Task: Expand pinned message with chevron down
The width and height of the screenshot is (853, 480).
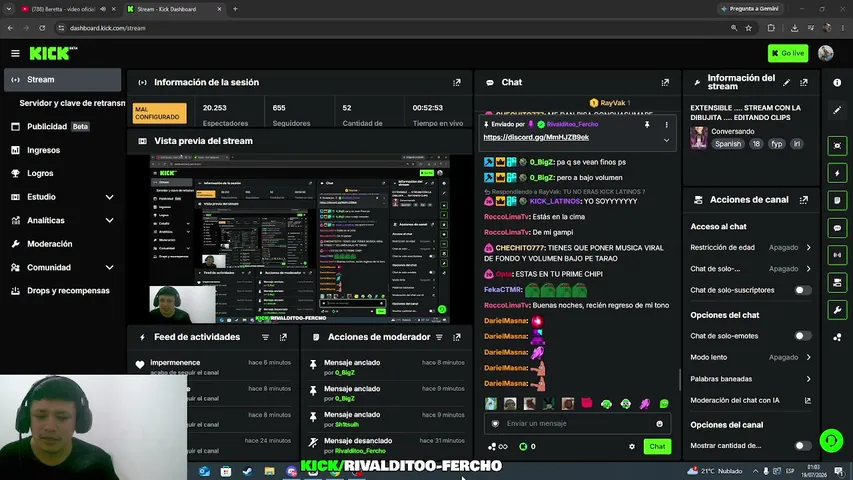Action: pos(666,140)
